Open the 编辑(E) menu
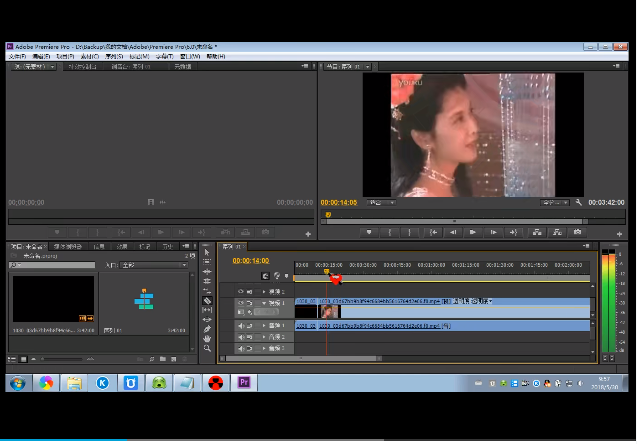Screen dimensions: 637x444 point(41,56)
